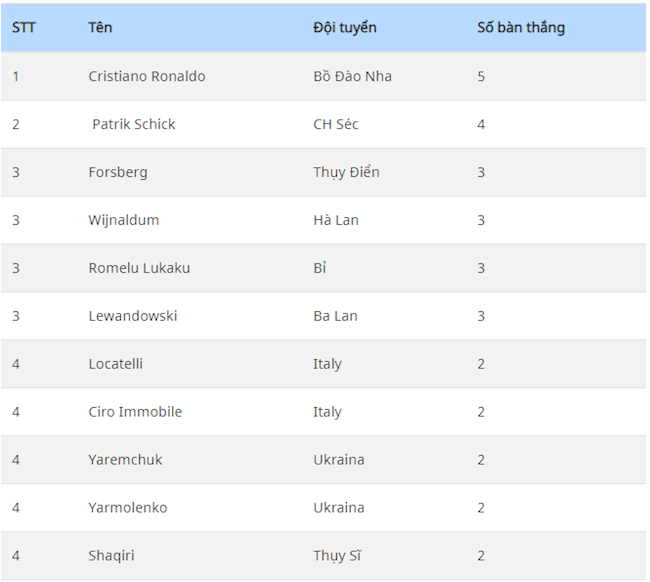Click the Wijnaldum player name
The image size is (650, 582).
pos(124,220)
